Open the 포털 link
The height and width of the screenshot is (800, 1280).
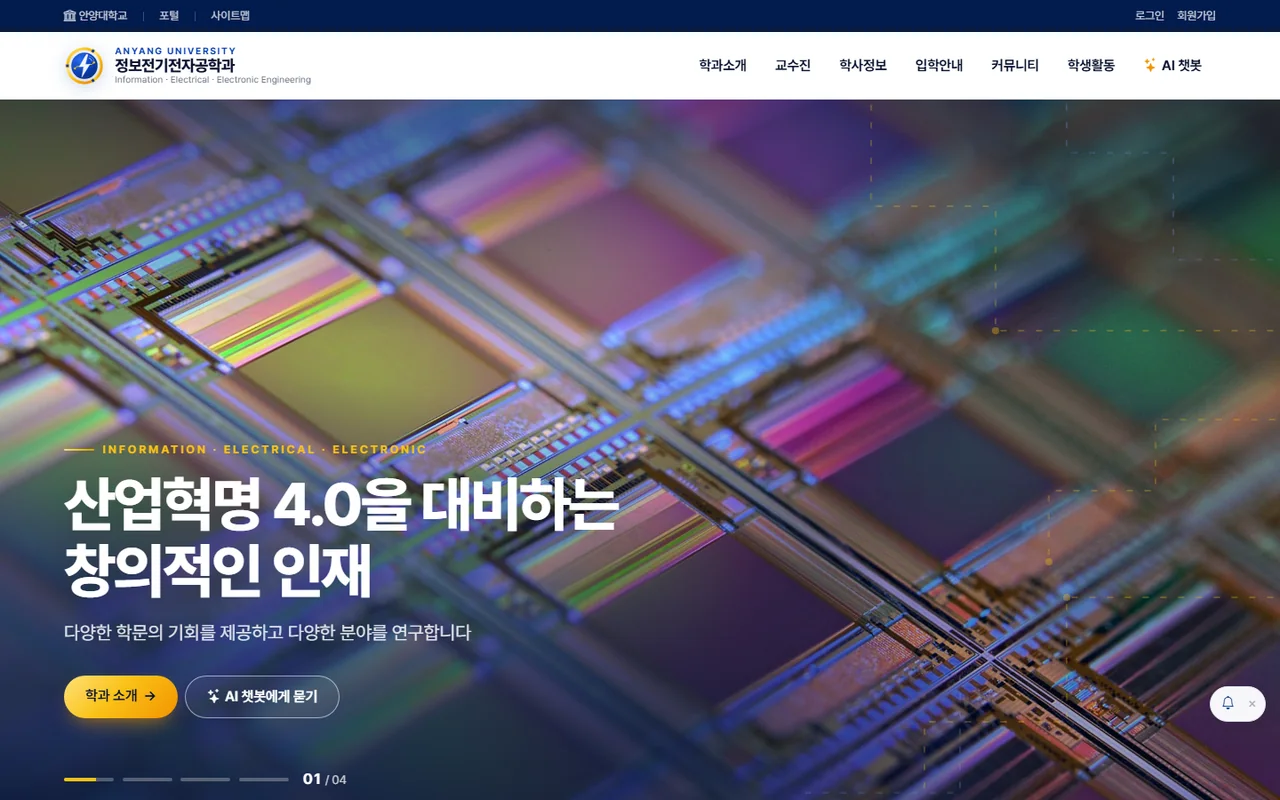[x=169, y=16]
